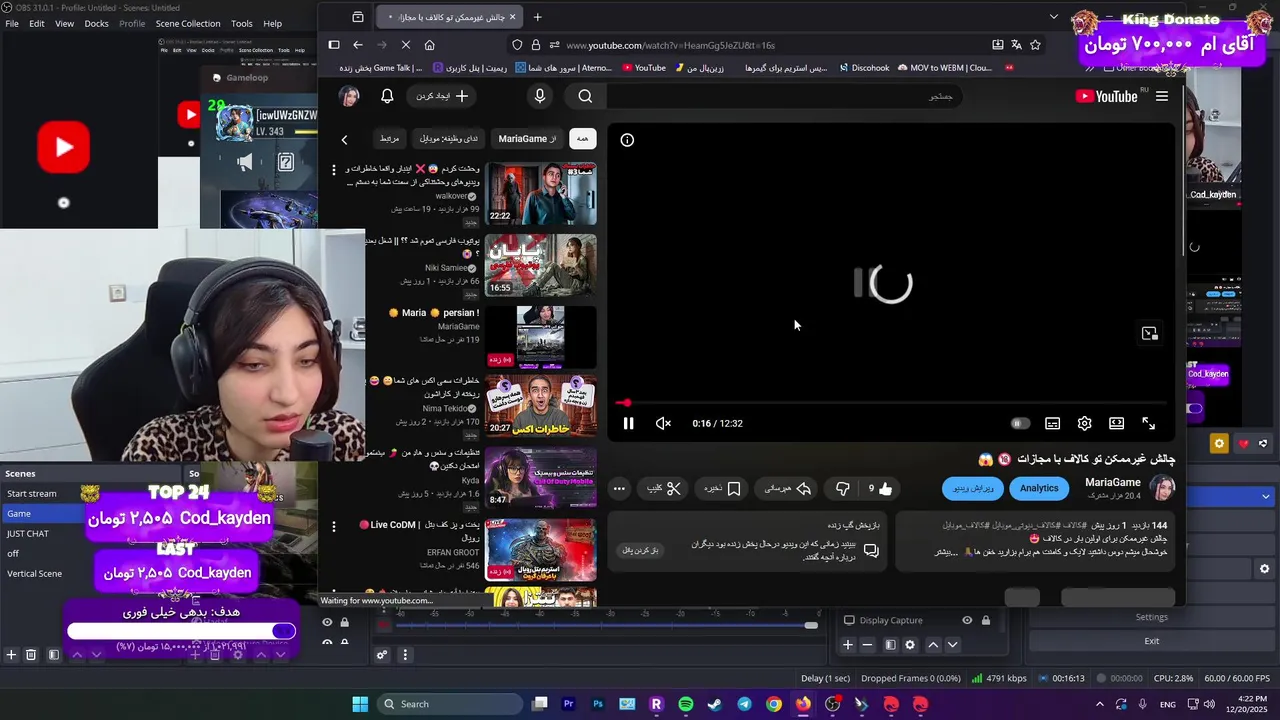Expand filter chips with the arrow
This screenshot has width=1280, height=720.
point(344,140)
